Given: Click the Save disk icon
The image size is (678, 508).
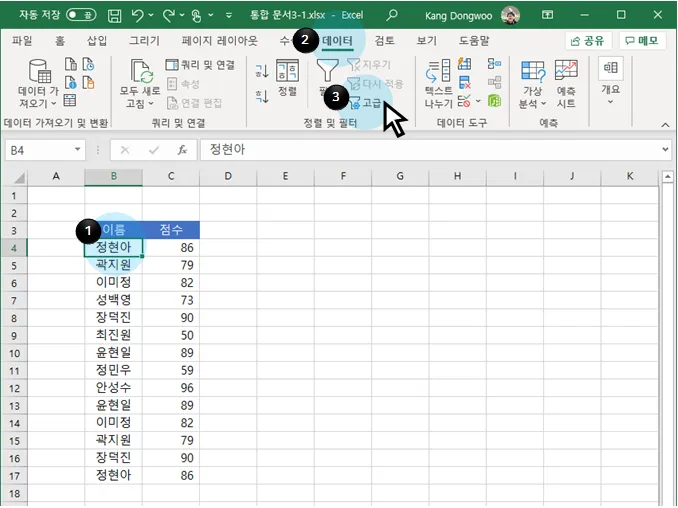Looking at the screenshot, I should [x=115, y=16].
